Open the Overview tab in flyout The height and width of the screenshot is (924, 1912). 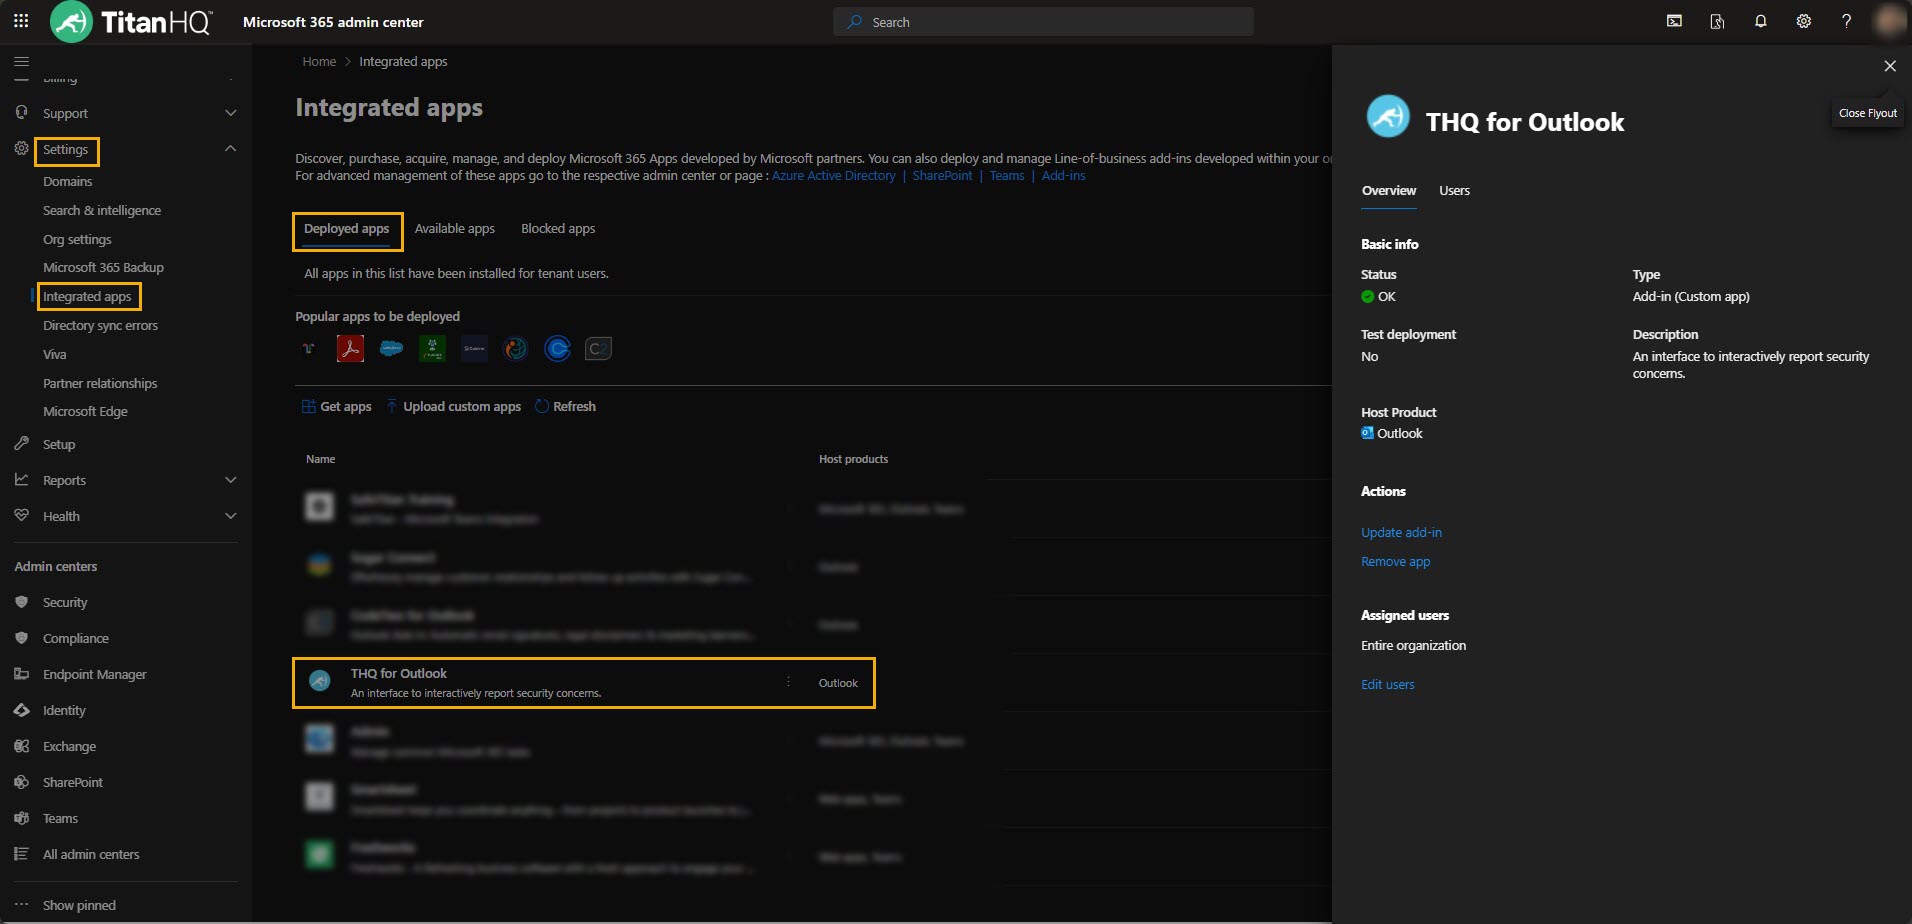pos(1389,191)
